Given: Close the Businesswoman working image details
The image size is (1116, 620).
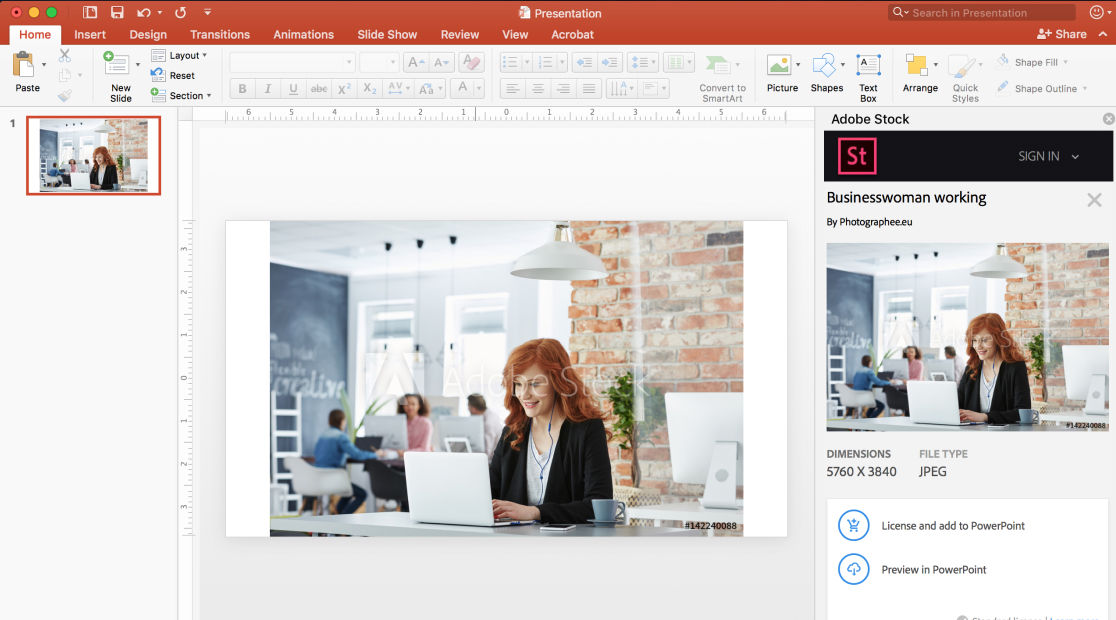Looking at the screenshot, I should click(x=1095, y=200).
